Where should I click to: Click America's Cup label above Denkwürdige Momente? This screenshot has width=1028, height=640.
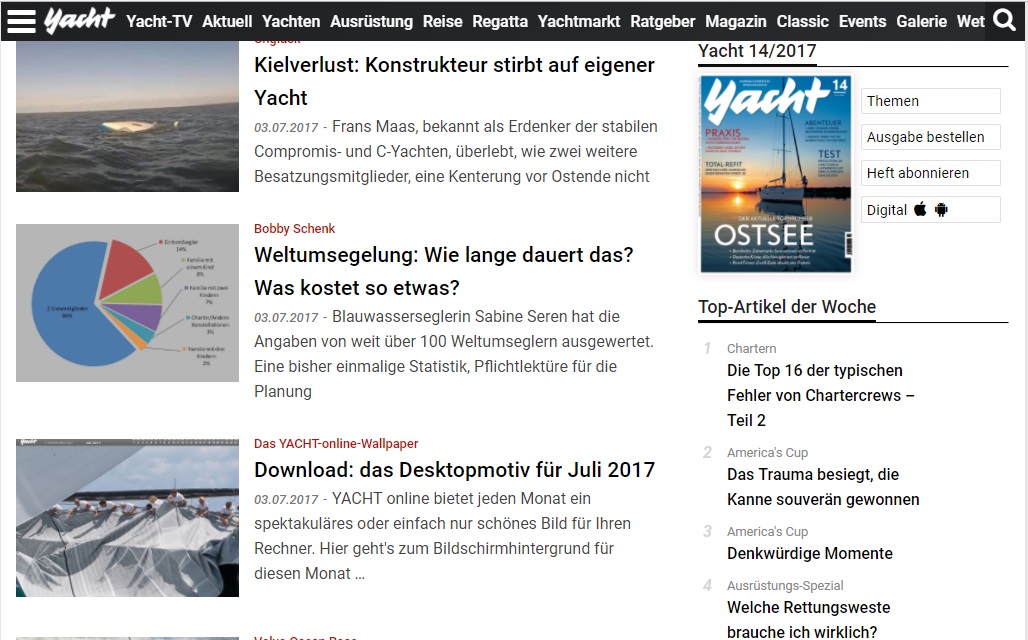(x=767, y=531)
